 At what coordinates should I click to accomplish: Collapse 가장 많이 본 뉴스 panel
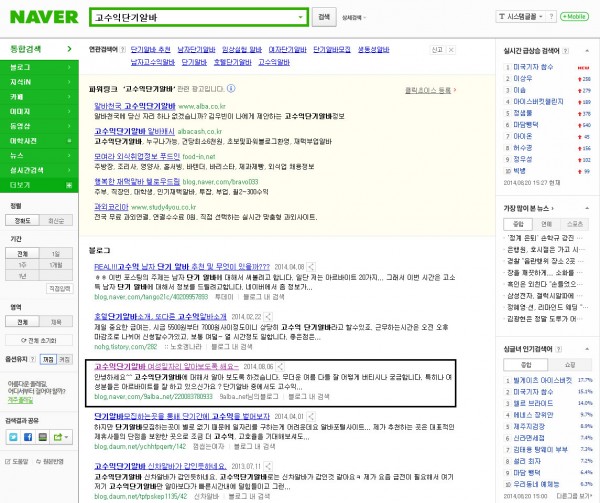[x=587, y=208]
